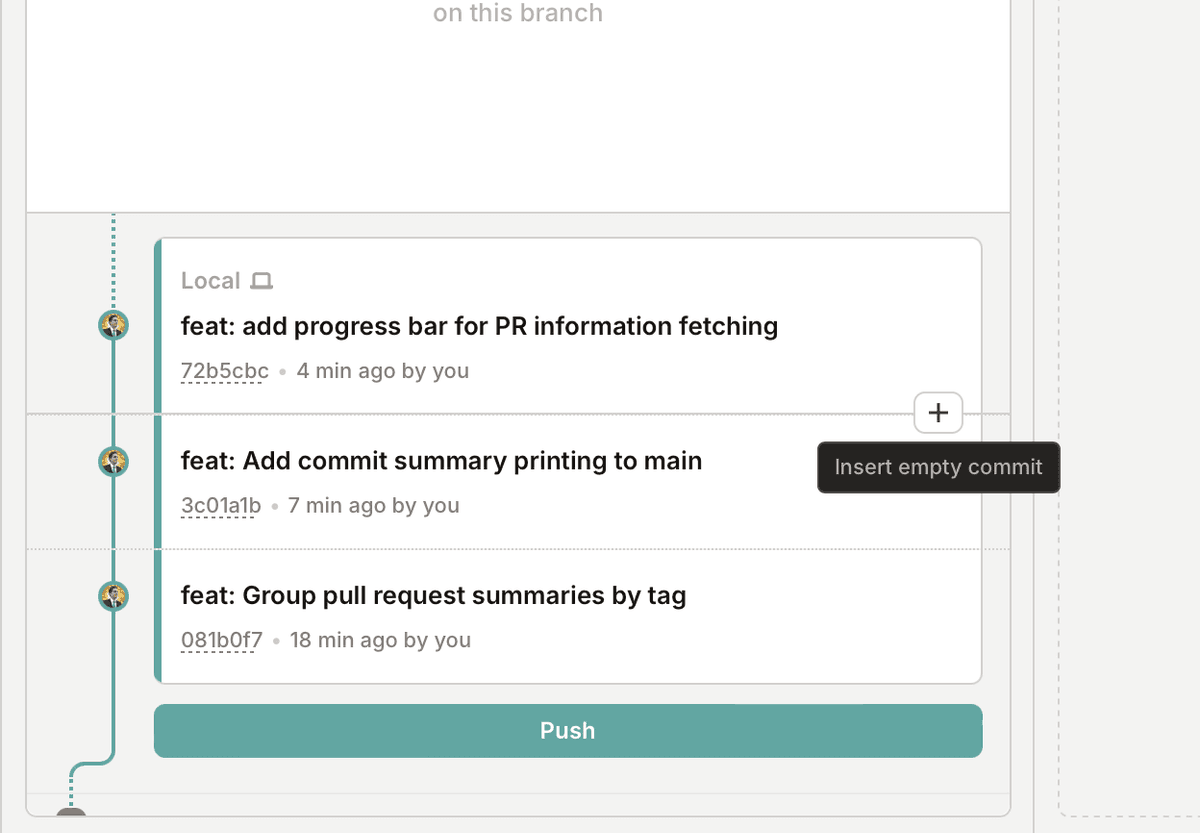Click the bottom avatar node in the commit graph
Screen dimensions: 1200x833
point(113,596)
